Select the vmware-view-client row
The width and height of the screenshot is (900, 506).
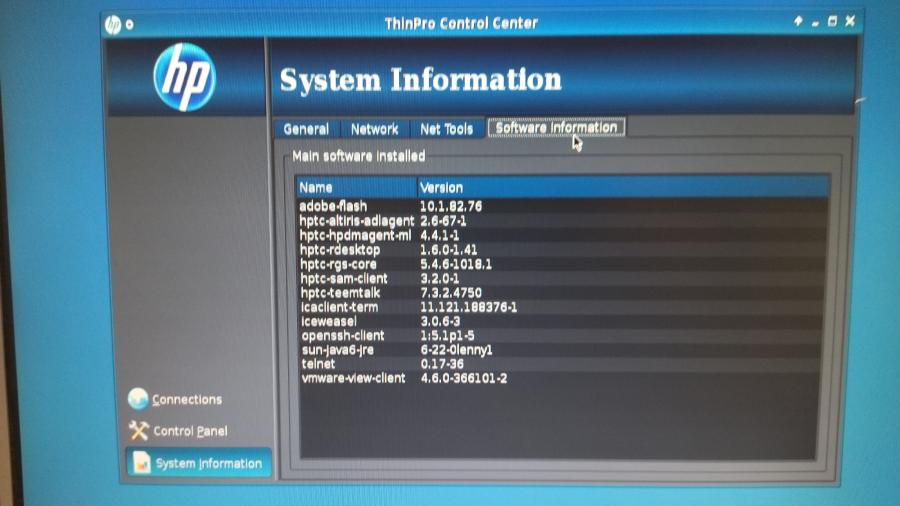pyautogui.click(x=562, y=378)
